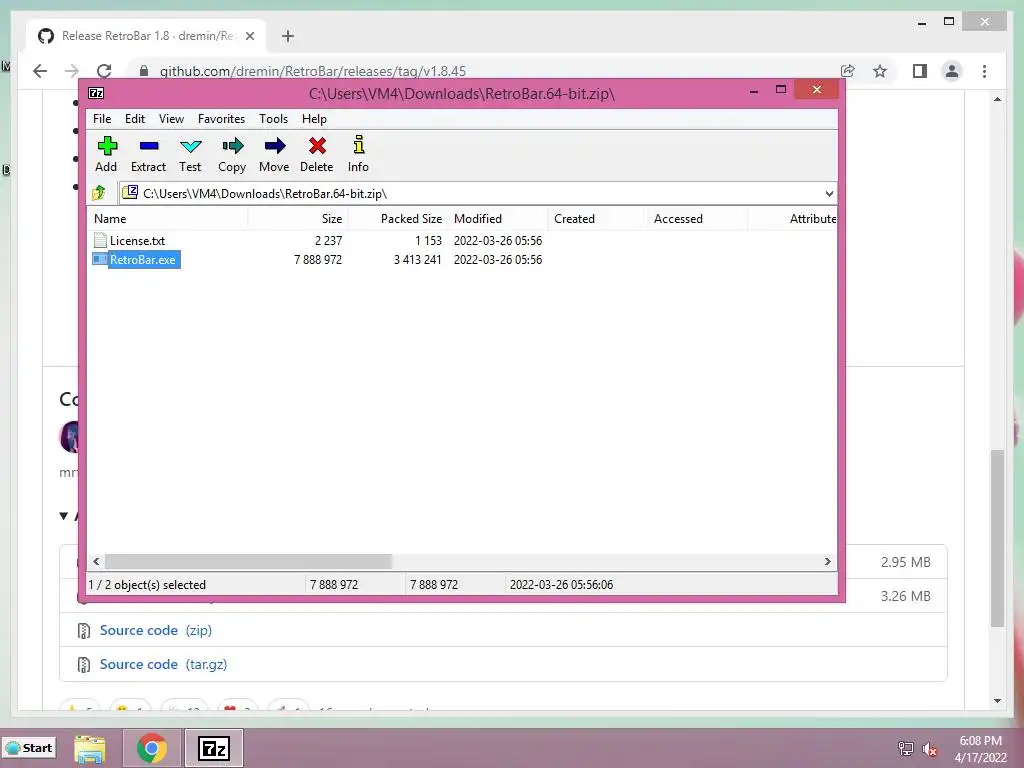
Task: Click the muted volume tray icon
Action: [930, 749]
